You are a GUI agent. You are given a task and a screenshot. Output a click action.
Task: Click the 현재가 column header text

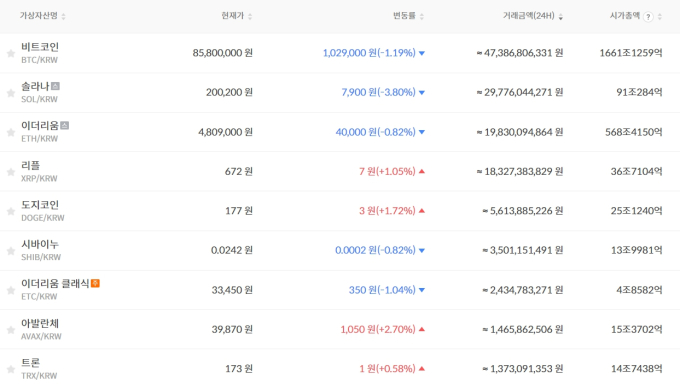(x=233, y=16)
